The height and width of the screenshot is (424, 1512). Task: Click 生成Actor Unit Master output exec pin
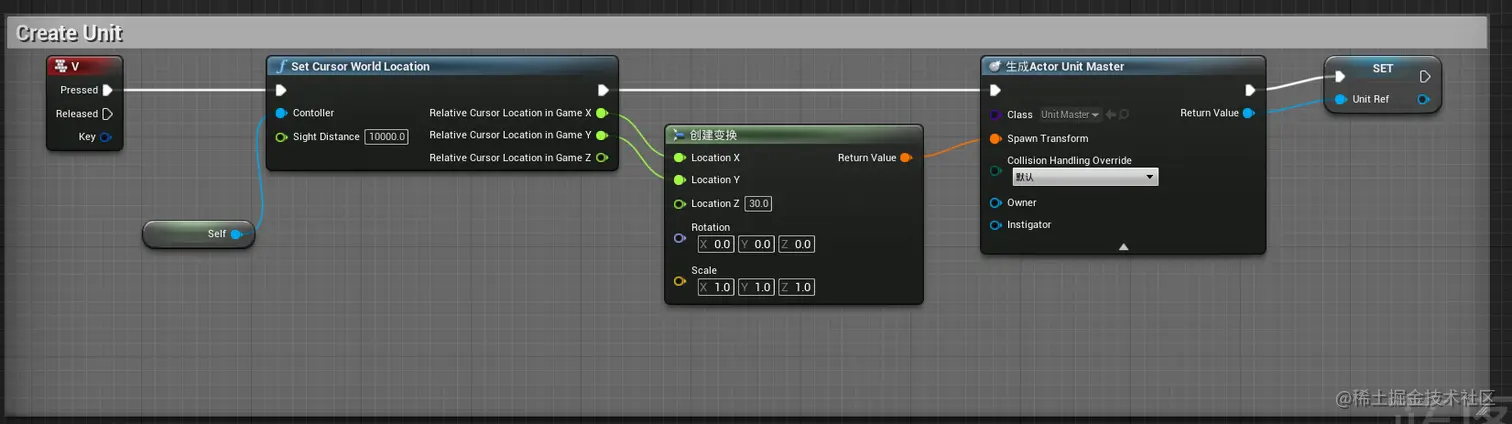coord(1250,90)
